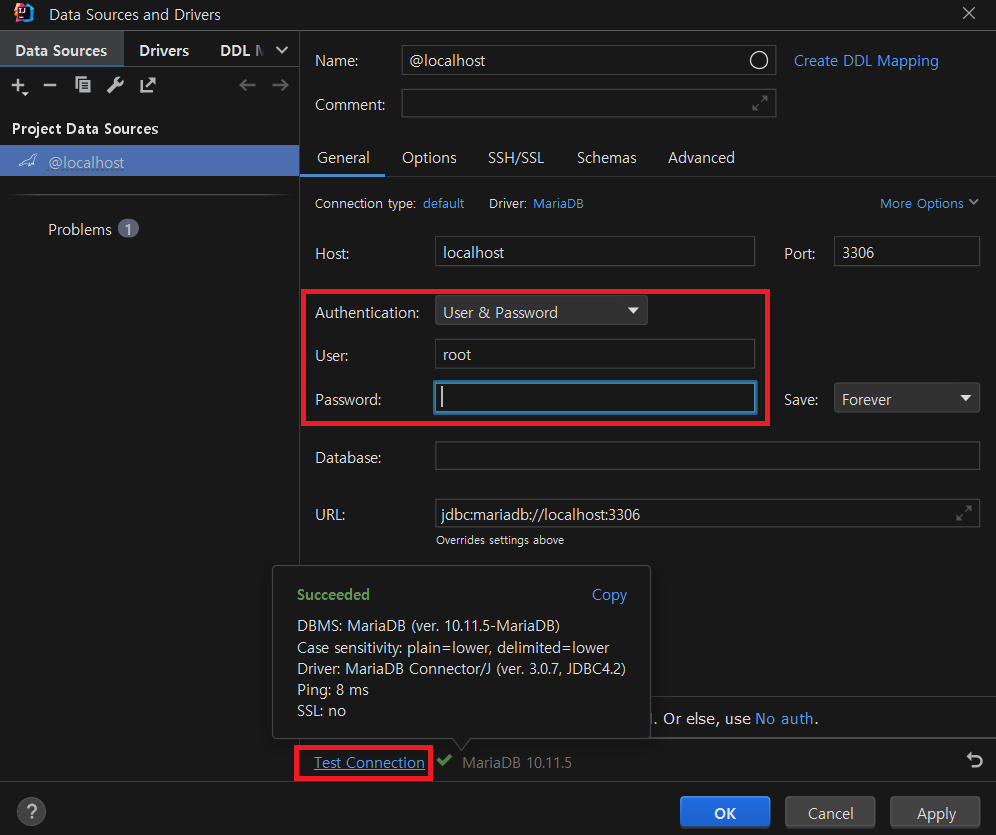This screenshot has height=835, width=996.
Task: Open the Advanced tab
Action: pyautogui.click(x=701, y=157)
